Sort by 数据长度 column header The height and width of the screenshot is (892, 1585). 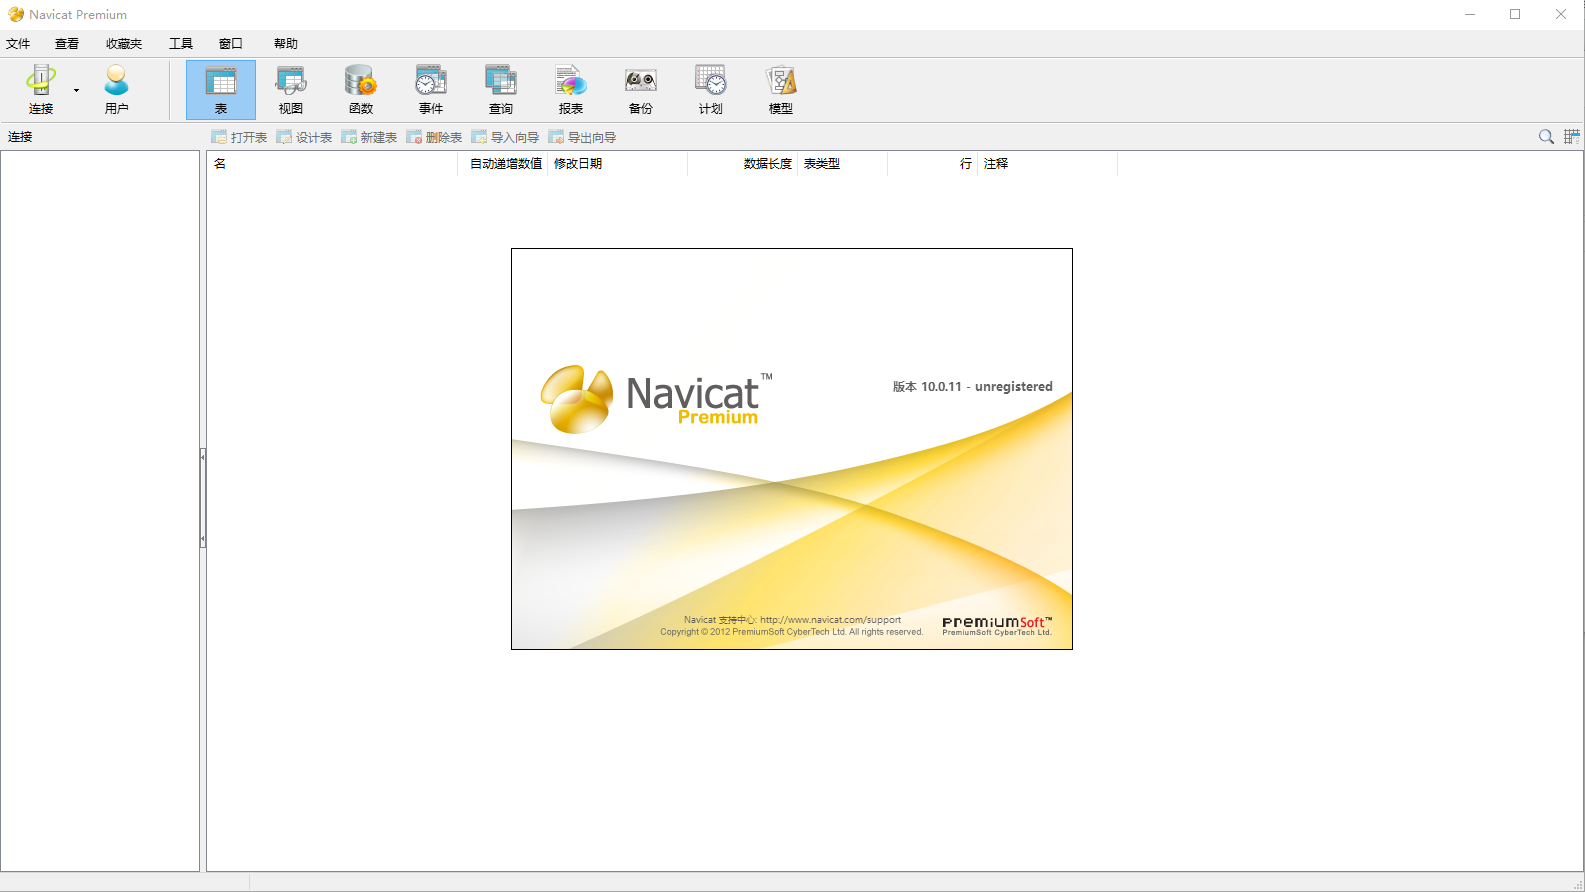click(743, 164)
